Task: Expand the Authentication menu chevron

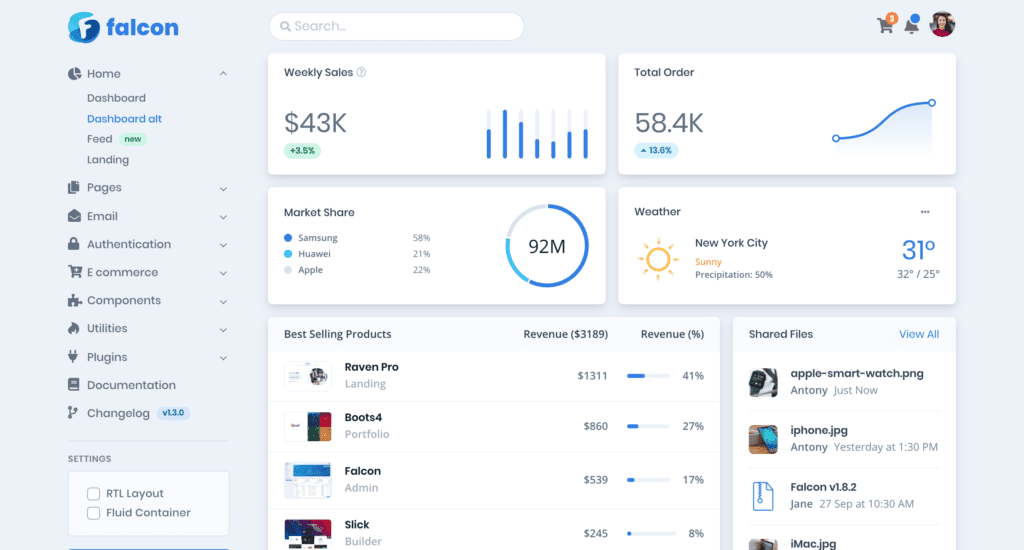Action: point(223,246)
